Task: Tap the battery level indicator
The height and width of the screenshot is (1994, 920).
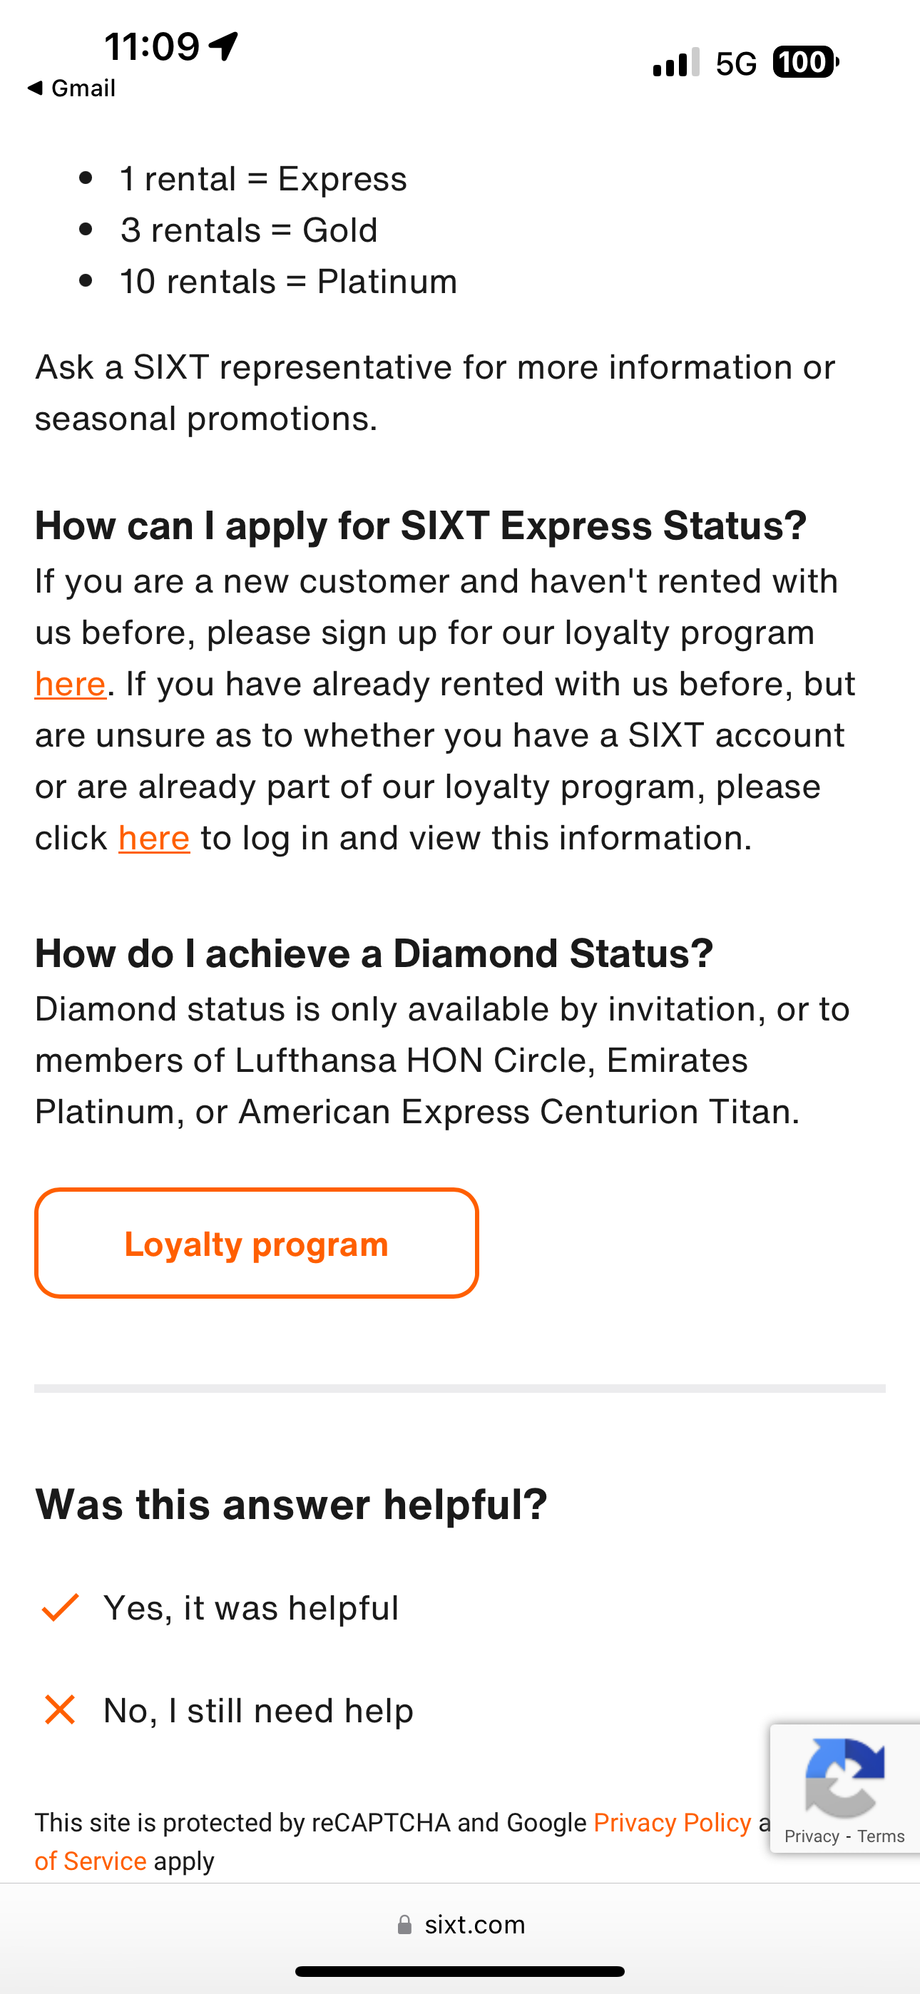Action: [805, 63]
